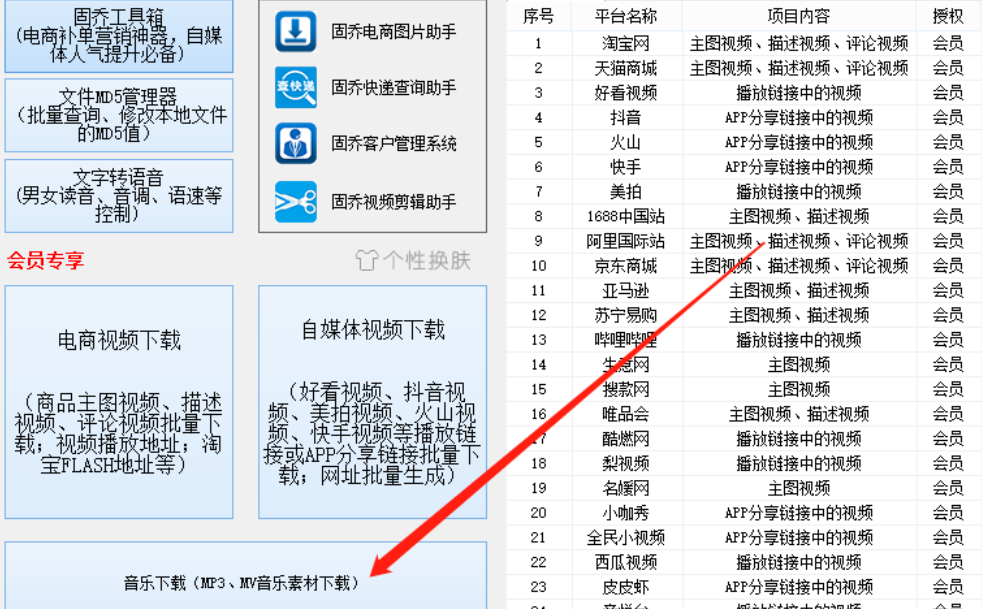Click 项目内容 cell in 小咖秀 row

pyautogui.click(x=799, y=513)
